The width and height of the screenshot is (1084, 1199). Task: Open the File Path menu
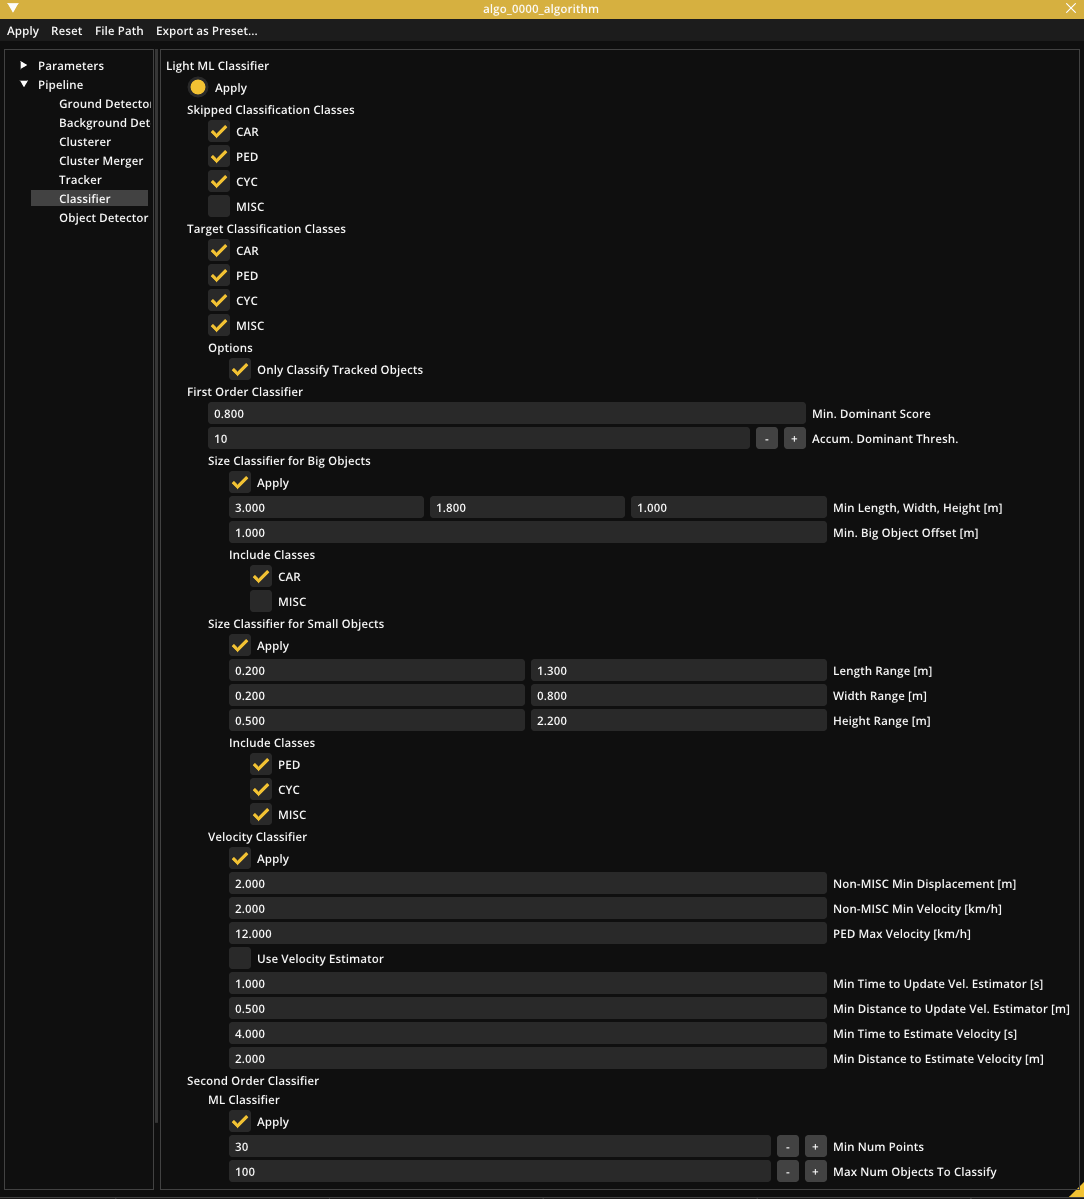(119, 31)
